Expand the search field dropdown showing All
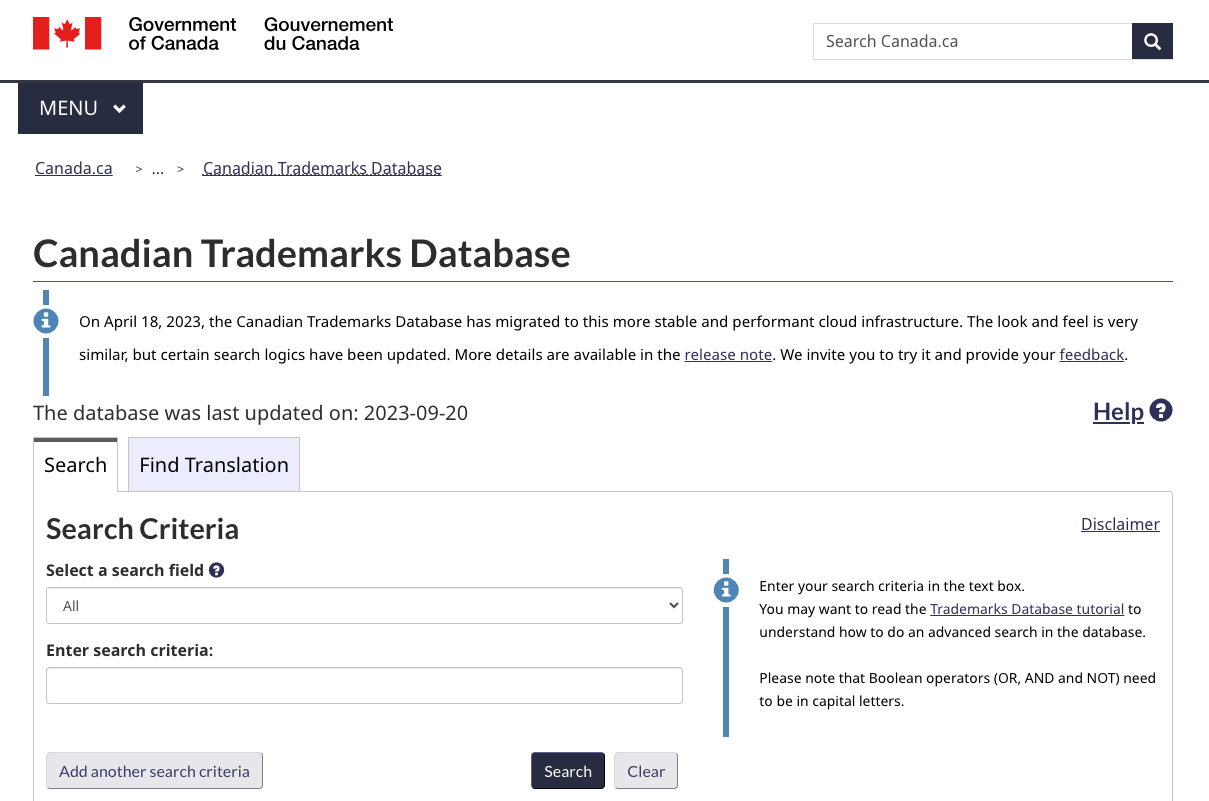The image size is (1209, 801). click(x=364, y=606)
